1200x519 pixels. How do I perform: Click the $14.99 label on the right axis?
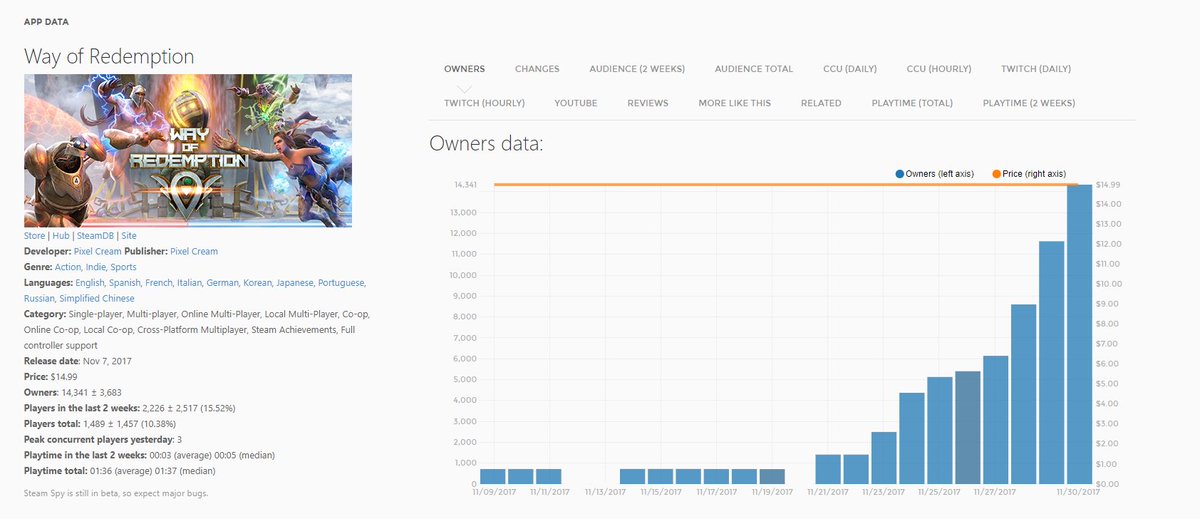(1108, 185)
